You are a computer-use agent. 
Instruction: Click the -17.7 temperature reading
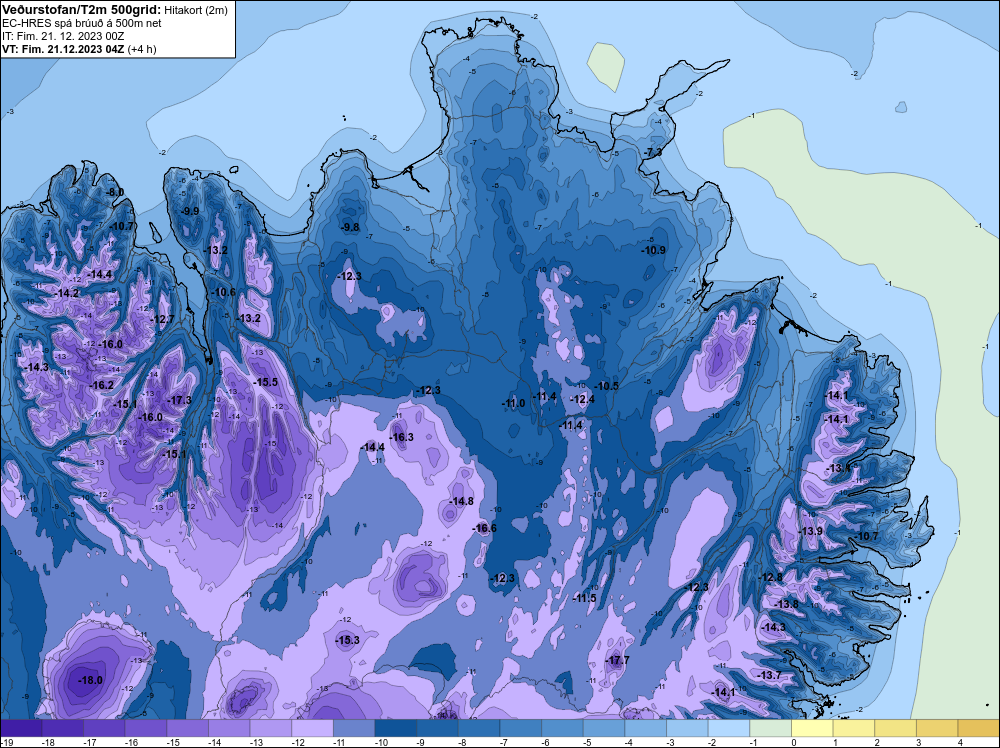617,661
